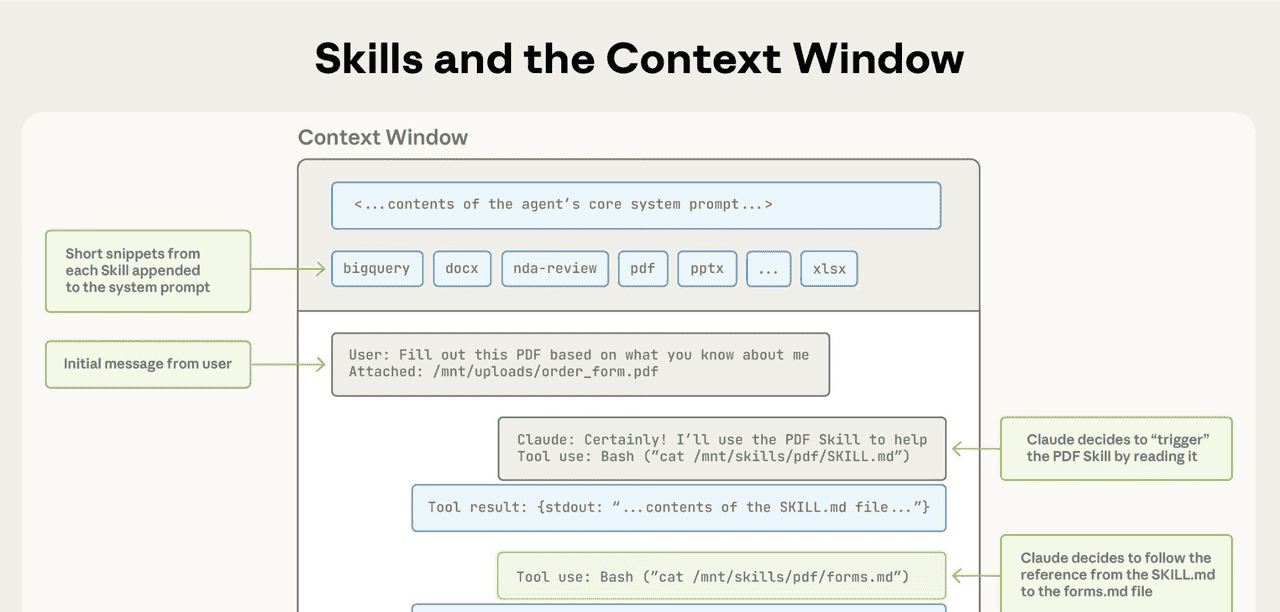Click the SKILL.md tool result box
1280x612 pixels.
(x=678, y=508)
